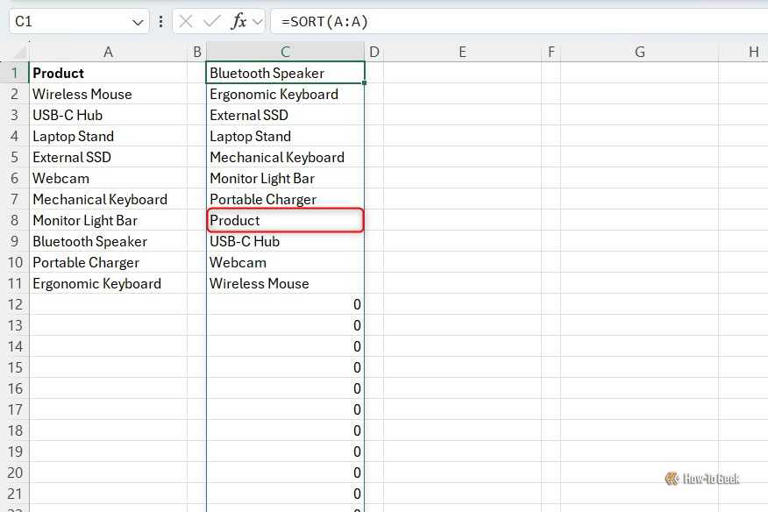The width and height of the screenshot is (768, 512).
Task: Click cell C6 Monitor Light Bar
Action: coord(286,178)
